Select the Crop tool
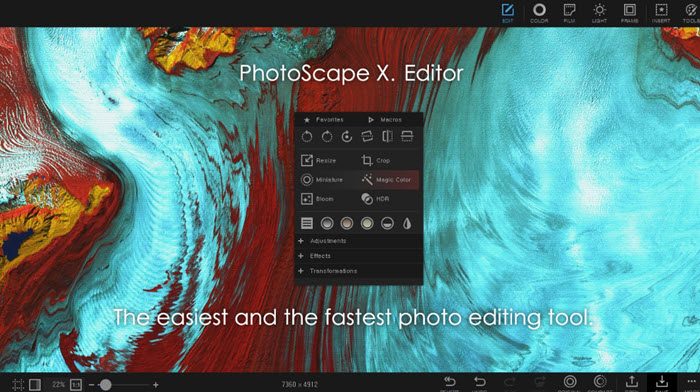Image resolution: width=700 pixels, height=392 pixels. click(376, 160)
